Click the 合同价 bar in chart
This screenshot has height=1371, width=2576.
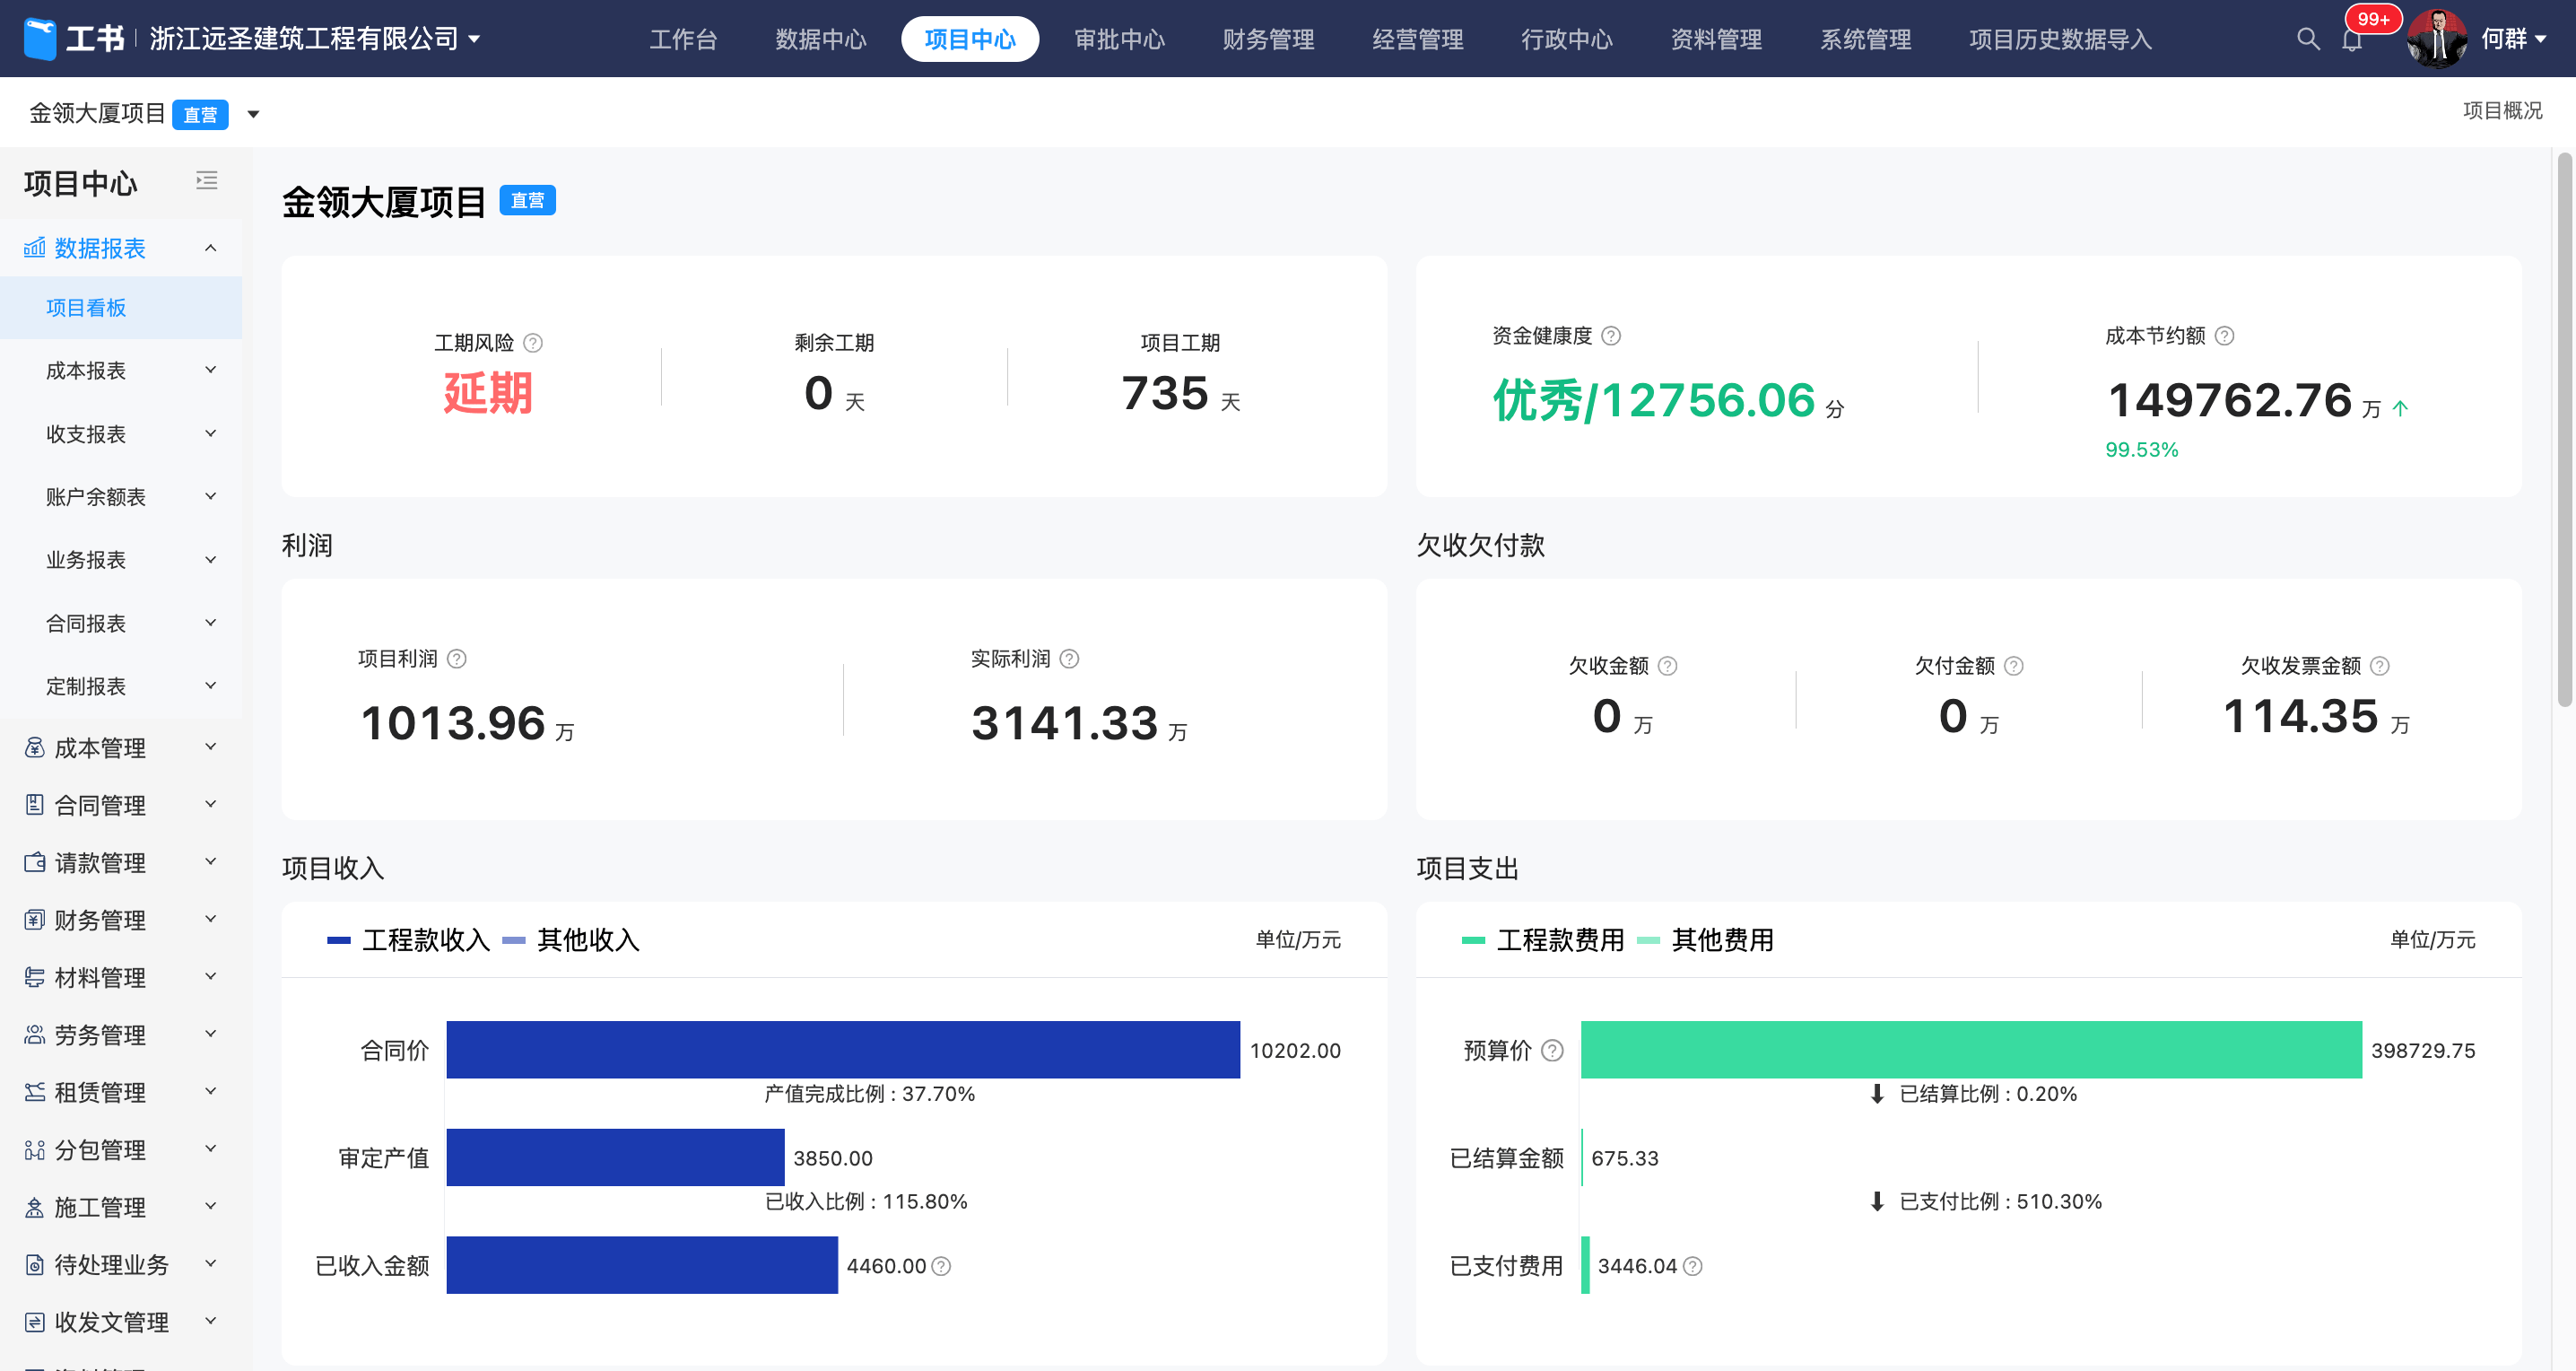click(843, 1049)
